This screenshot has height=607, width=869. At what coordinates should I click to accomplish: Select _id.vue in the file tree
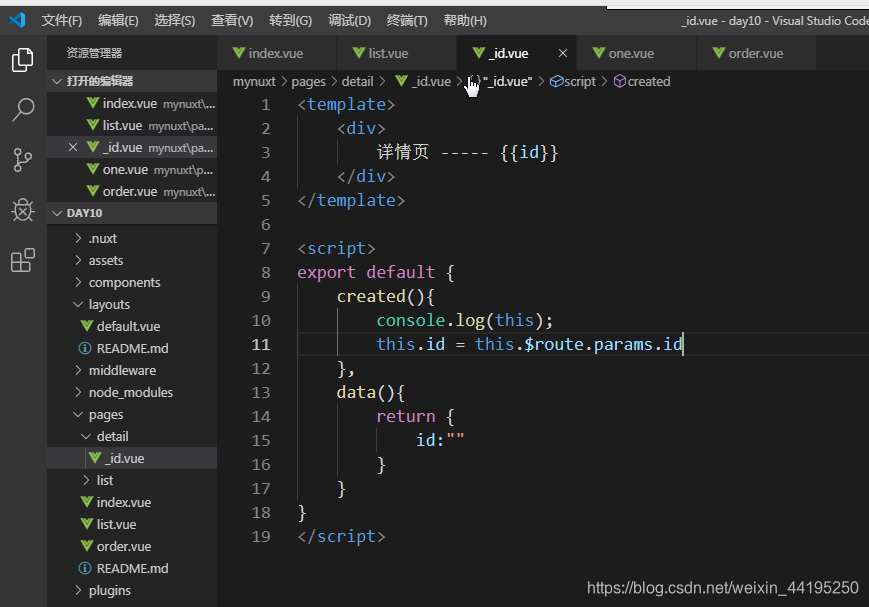tap(132, 458)
